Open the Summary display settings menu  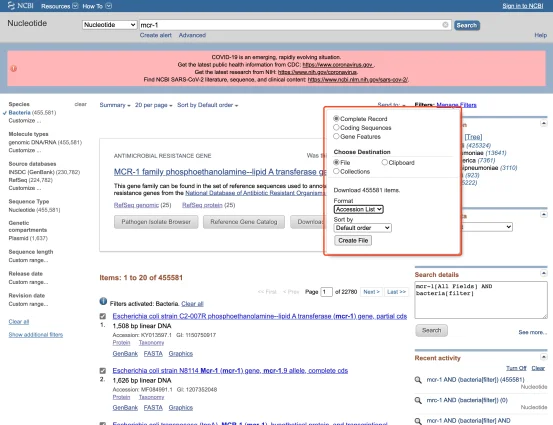click(x=115, y=105)
